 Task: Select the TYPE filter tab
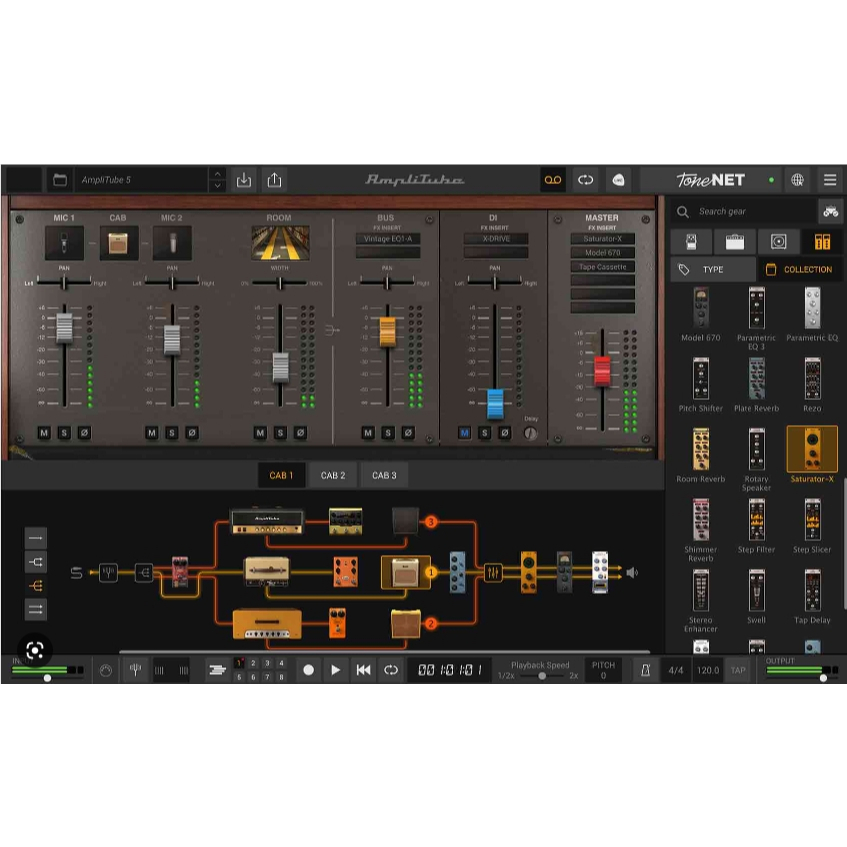tap(713, 270)
